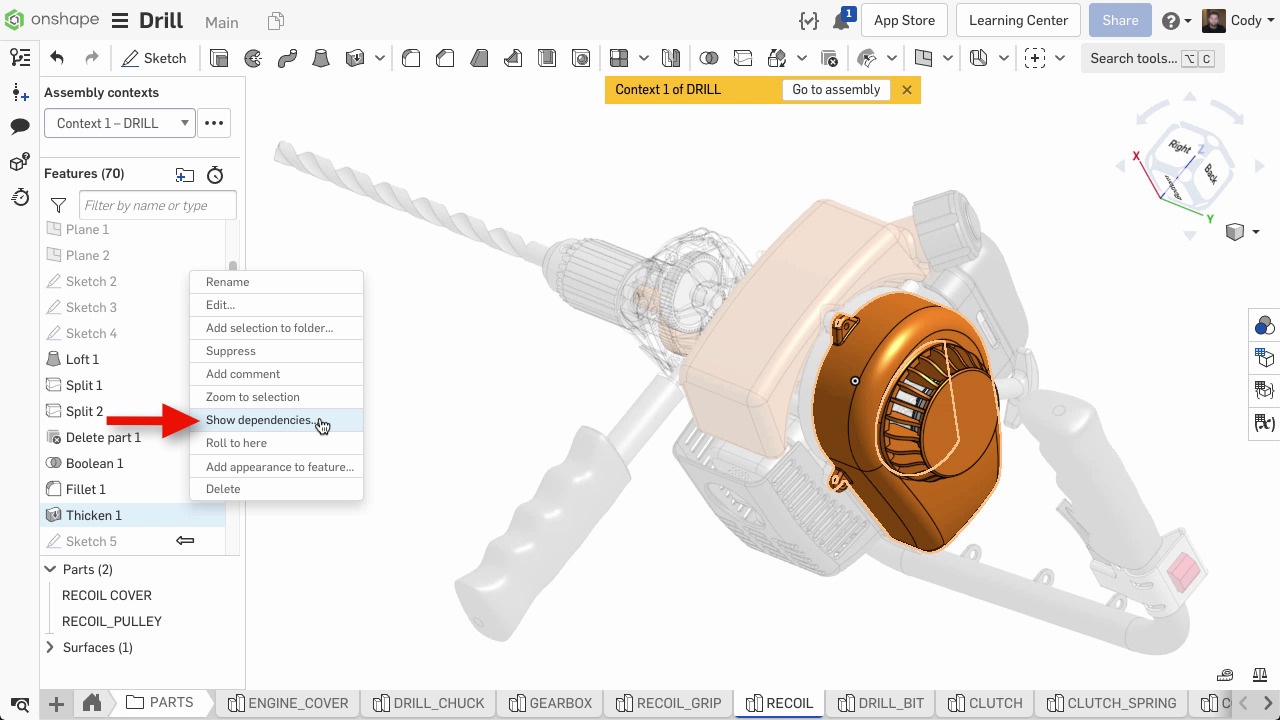Click Go to assembly button

pos(836,89)
